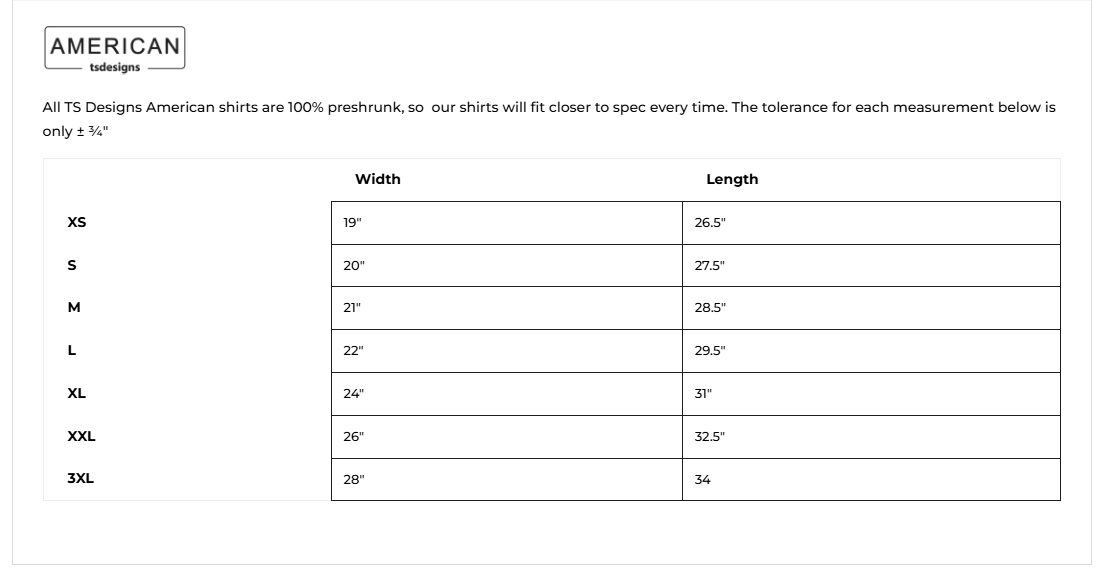
Task: Select the XXL size row label
Action: (81, 436)
